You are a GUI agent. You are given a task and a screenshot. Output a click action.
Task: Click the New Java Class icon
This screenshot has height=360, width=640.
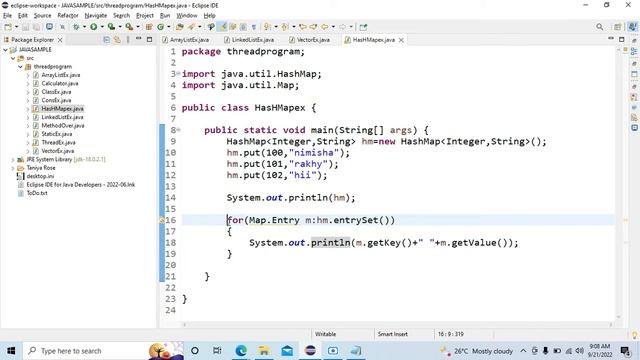tap(160, 27)
